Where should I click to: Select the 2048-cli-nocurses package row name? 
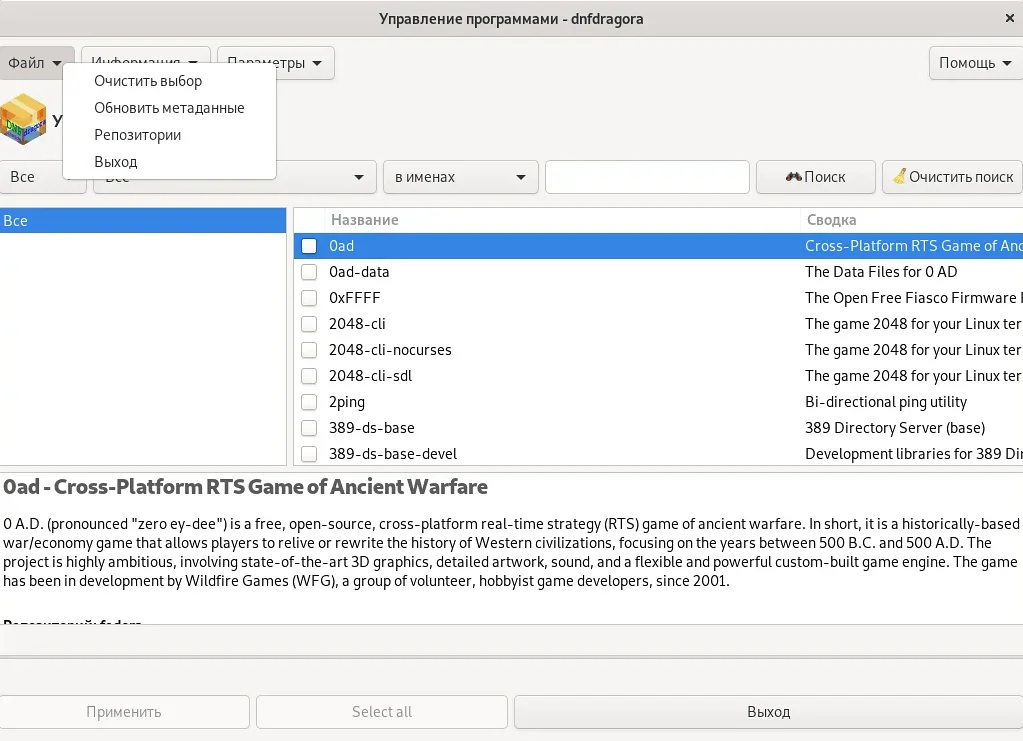(390, 350)
